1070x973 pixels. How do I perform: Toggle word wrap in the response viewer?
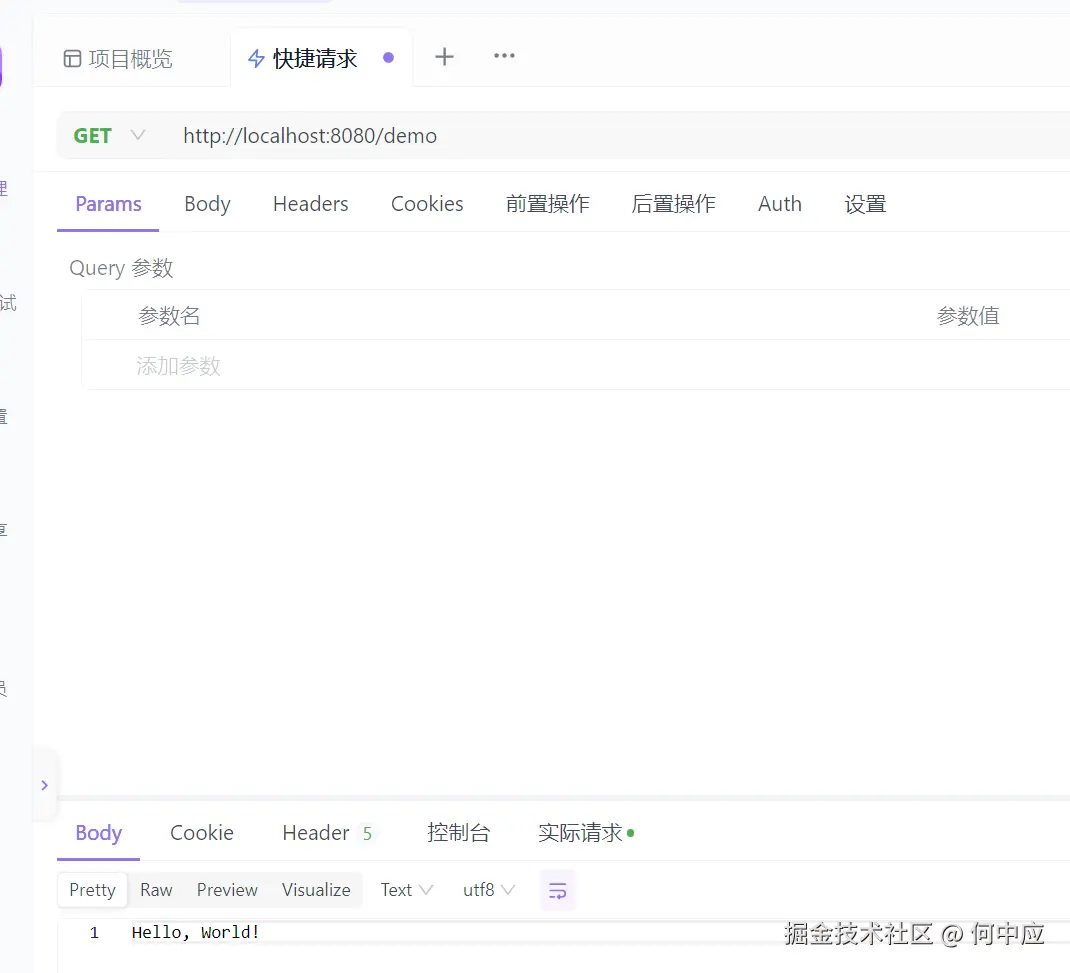(x=557, y=890)
